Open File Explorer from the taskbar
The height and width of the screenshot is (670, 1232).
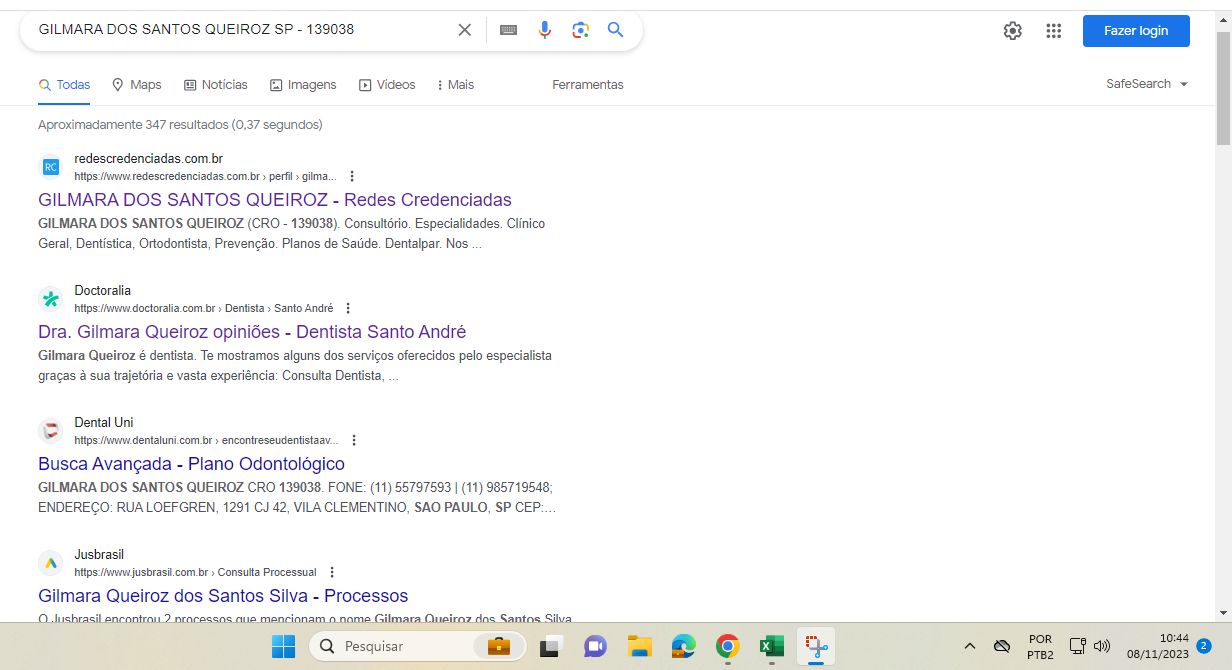[x=639, y=646]
